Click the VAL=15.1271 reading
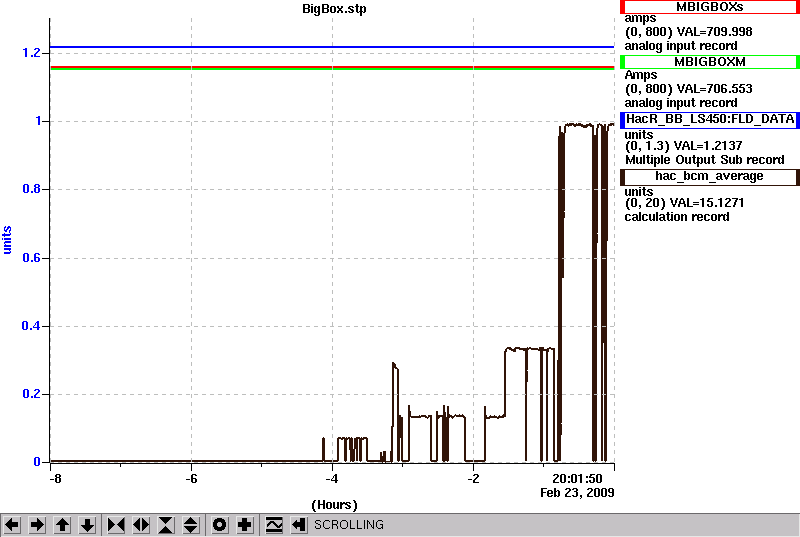The image size is (800, 537). pyautogui.click(x=707, y=203)
